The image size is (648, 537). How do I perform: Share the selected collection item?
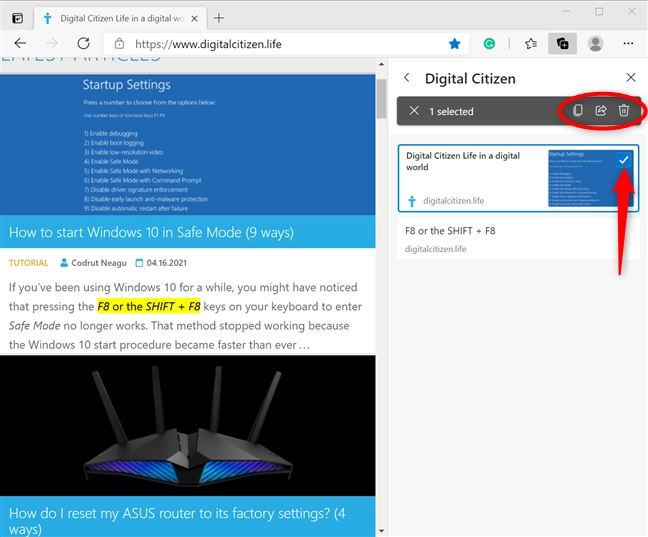[600, 110]
